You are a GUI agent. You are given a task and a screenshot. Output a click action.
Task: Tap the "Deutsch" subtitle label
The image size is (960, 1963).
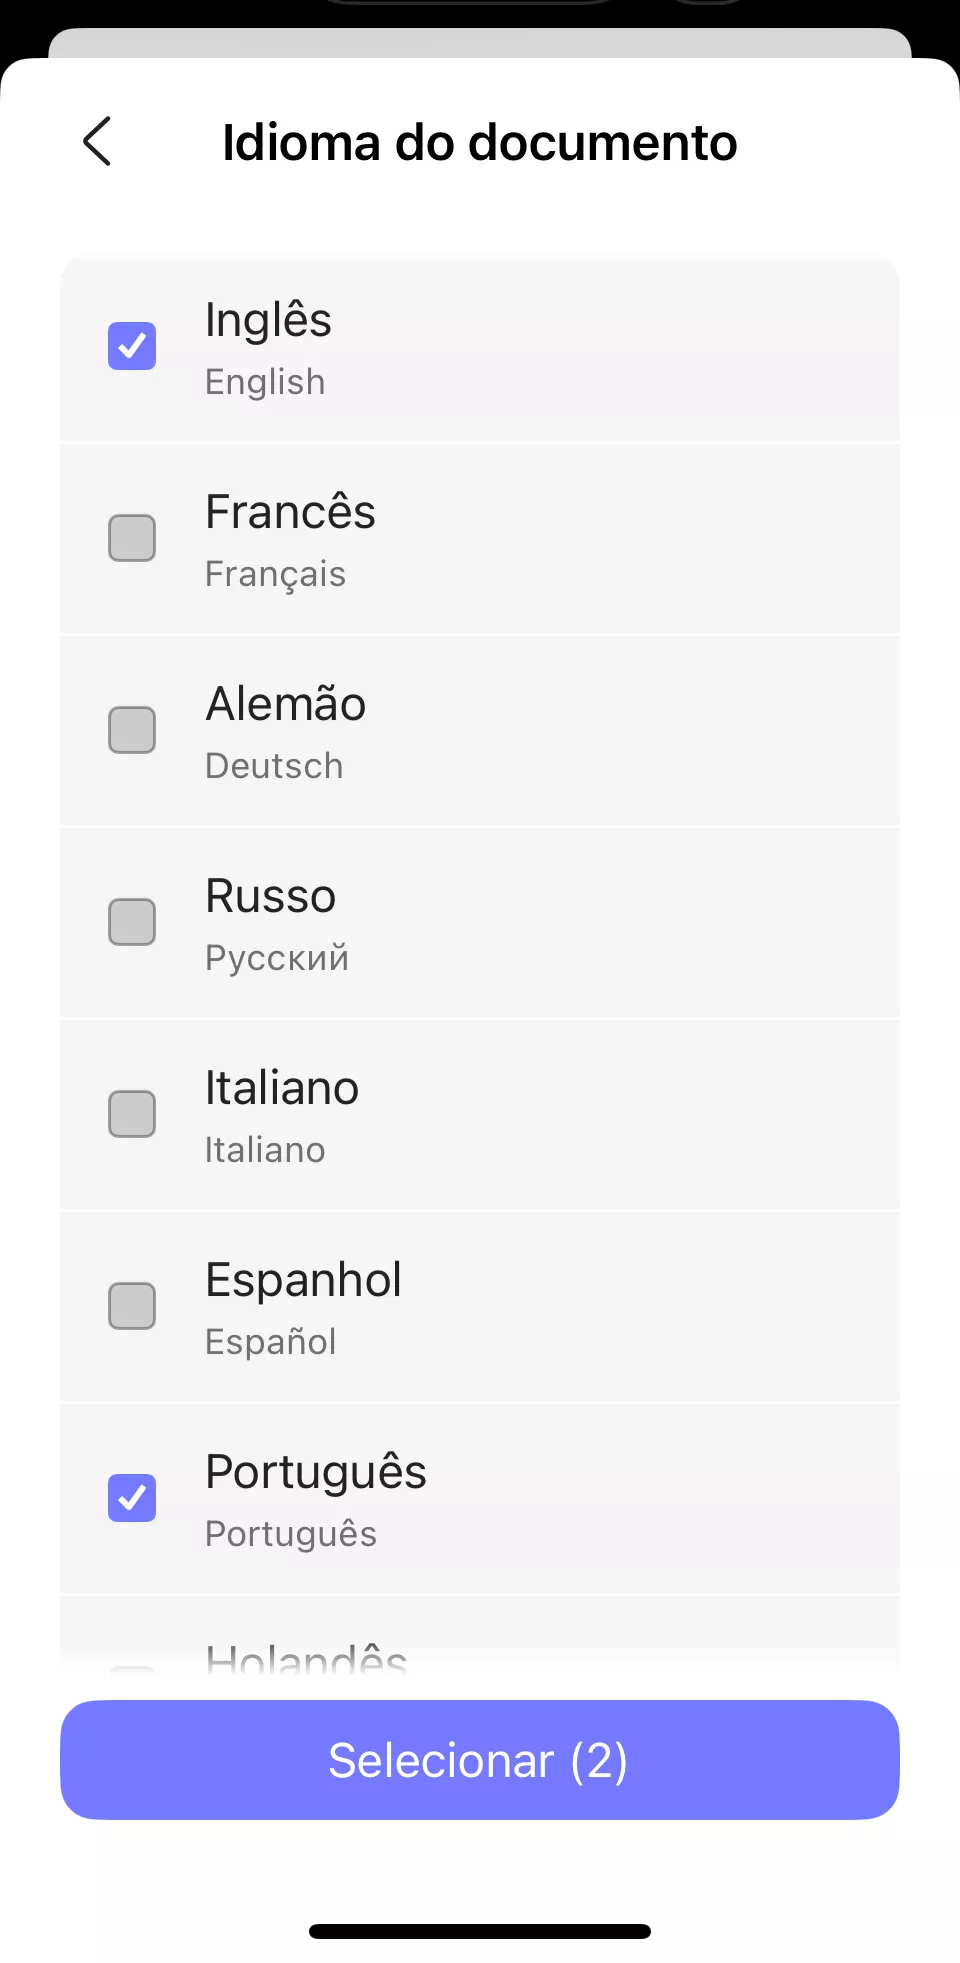coord(274,766)
